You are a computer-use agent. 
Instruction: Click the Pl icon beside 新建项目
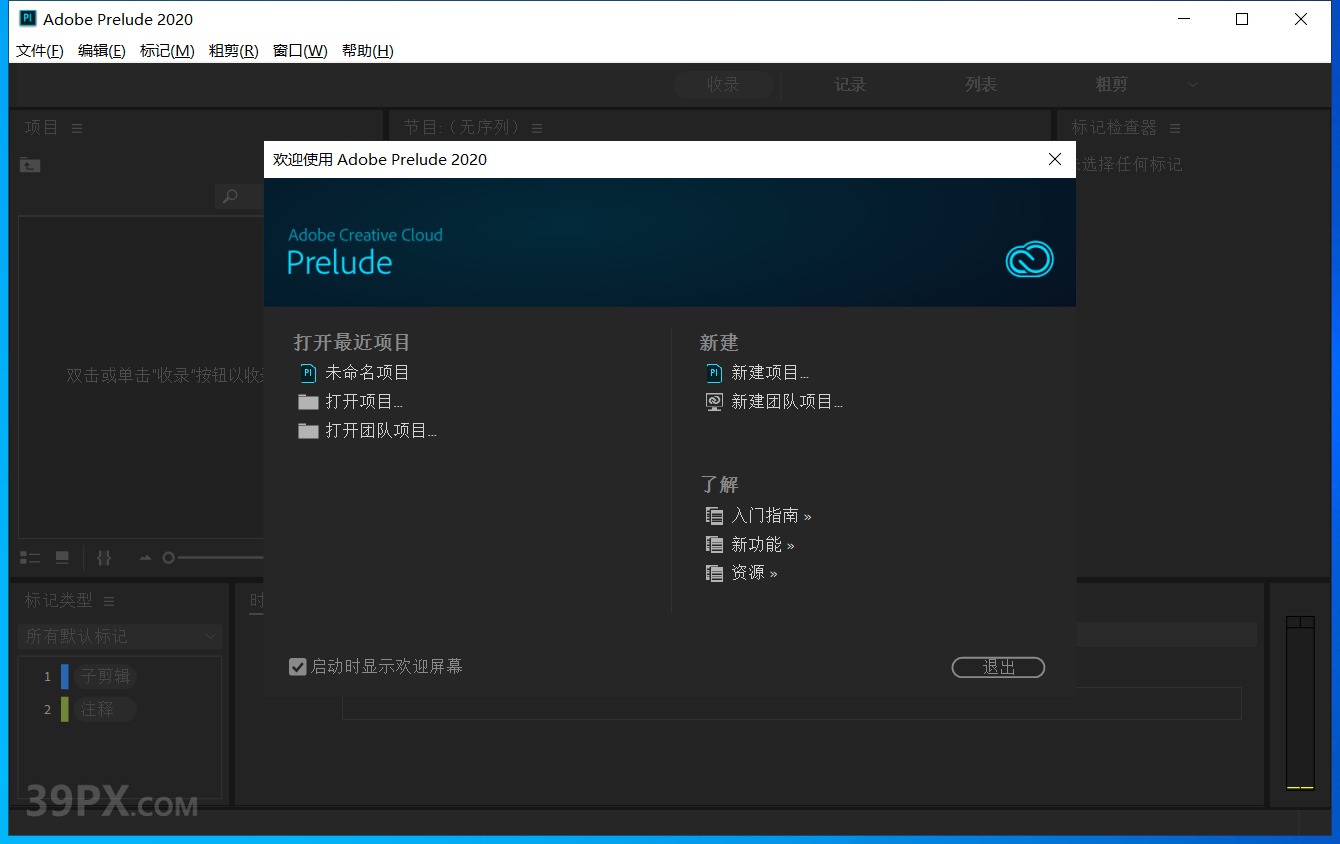pyautogui.click(x=714, y=373)
